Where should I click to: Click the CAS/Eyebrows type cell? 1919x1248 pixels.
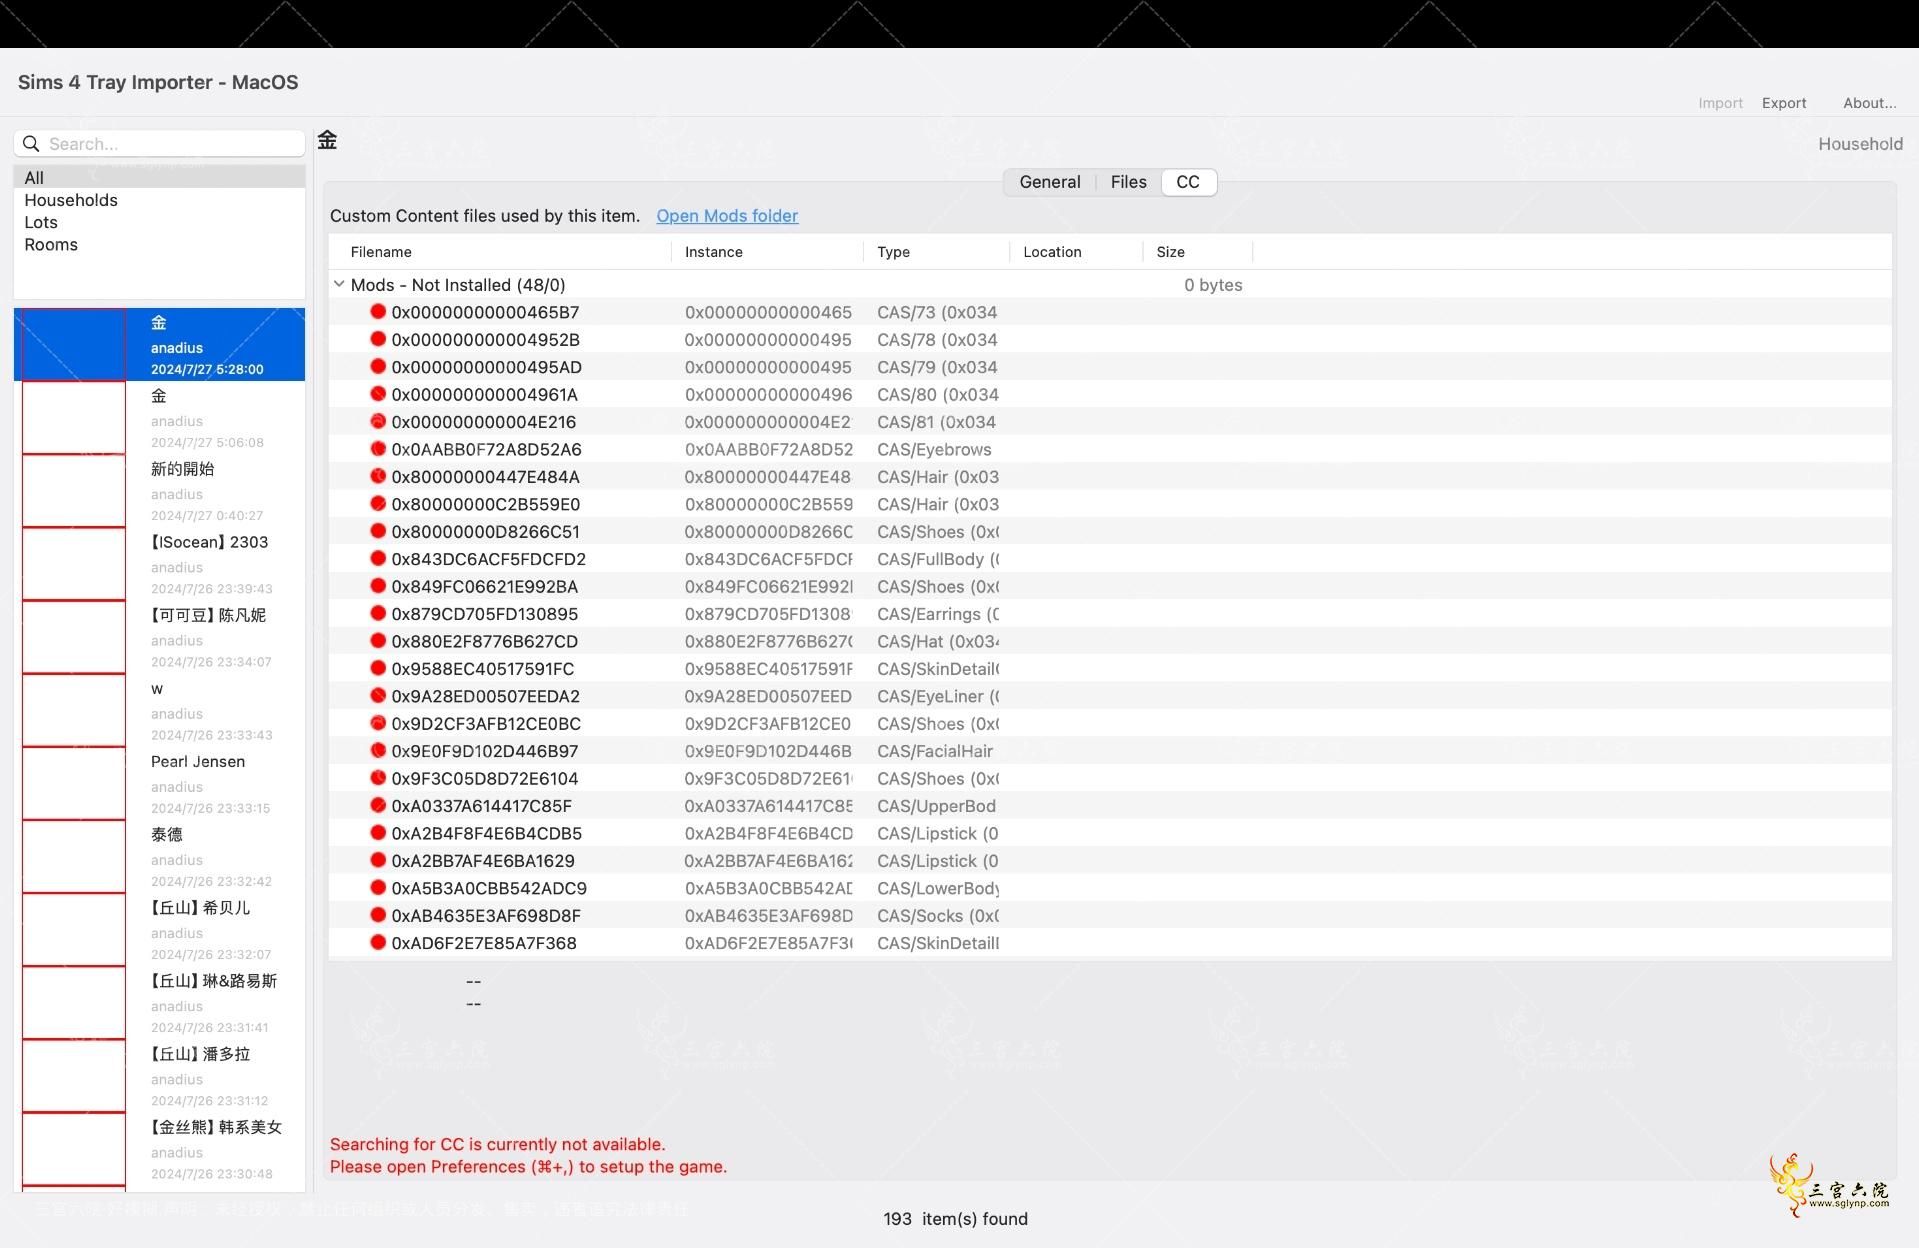(934, 450)
